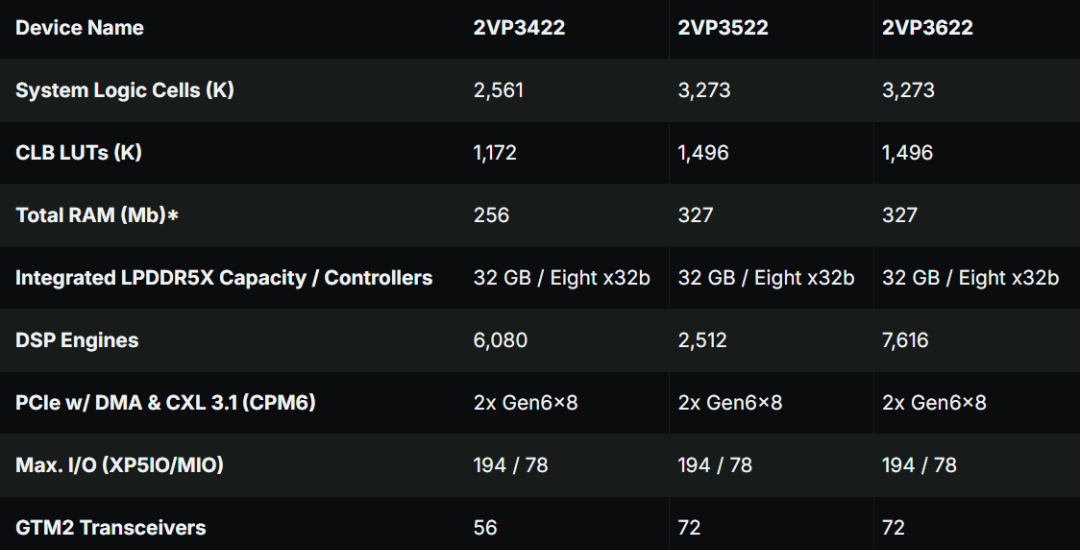Select the 2VP3522 column header
1080x550 pixels.
[x=723, y=28]
